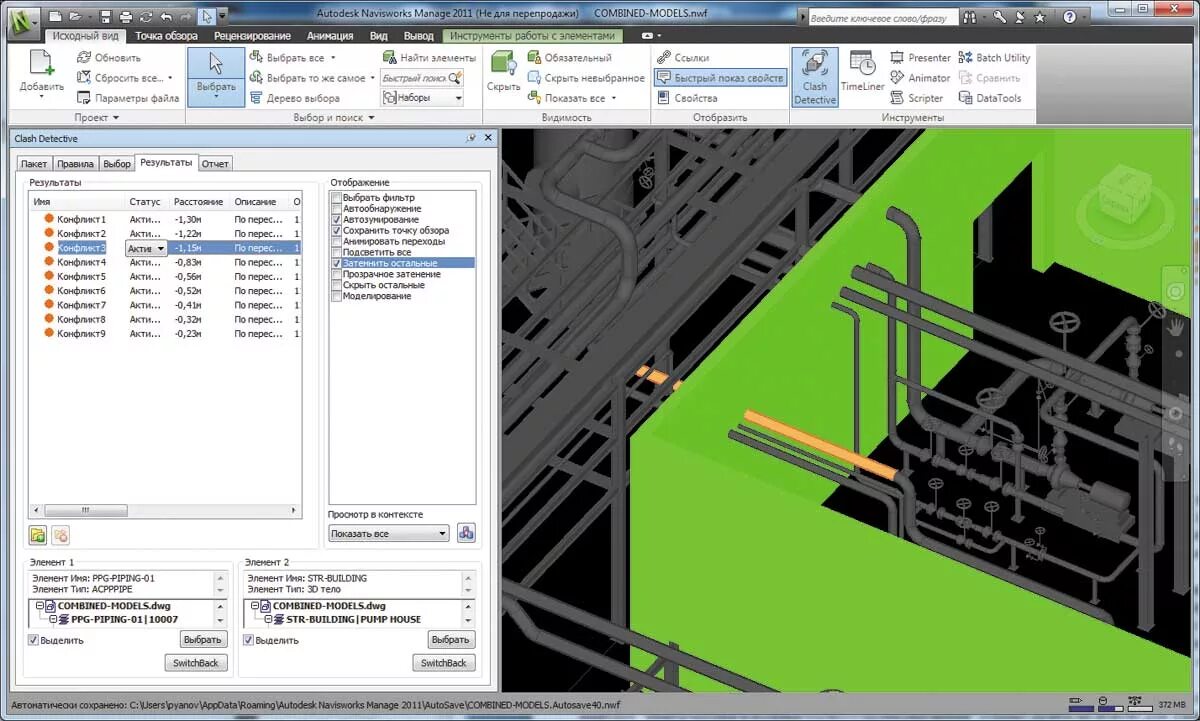1200x721 pixels.
Task: Uncheck Выделить under Элемент 1
Action: (x=34, y=640)
